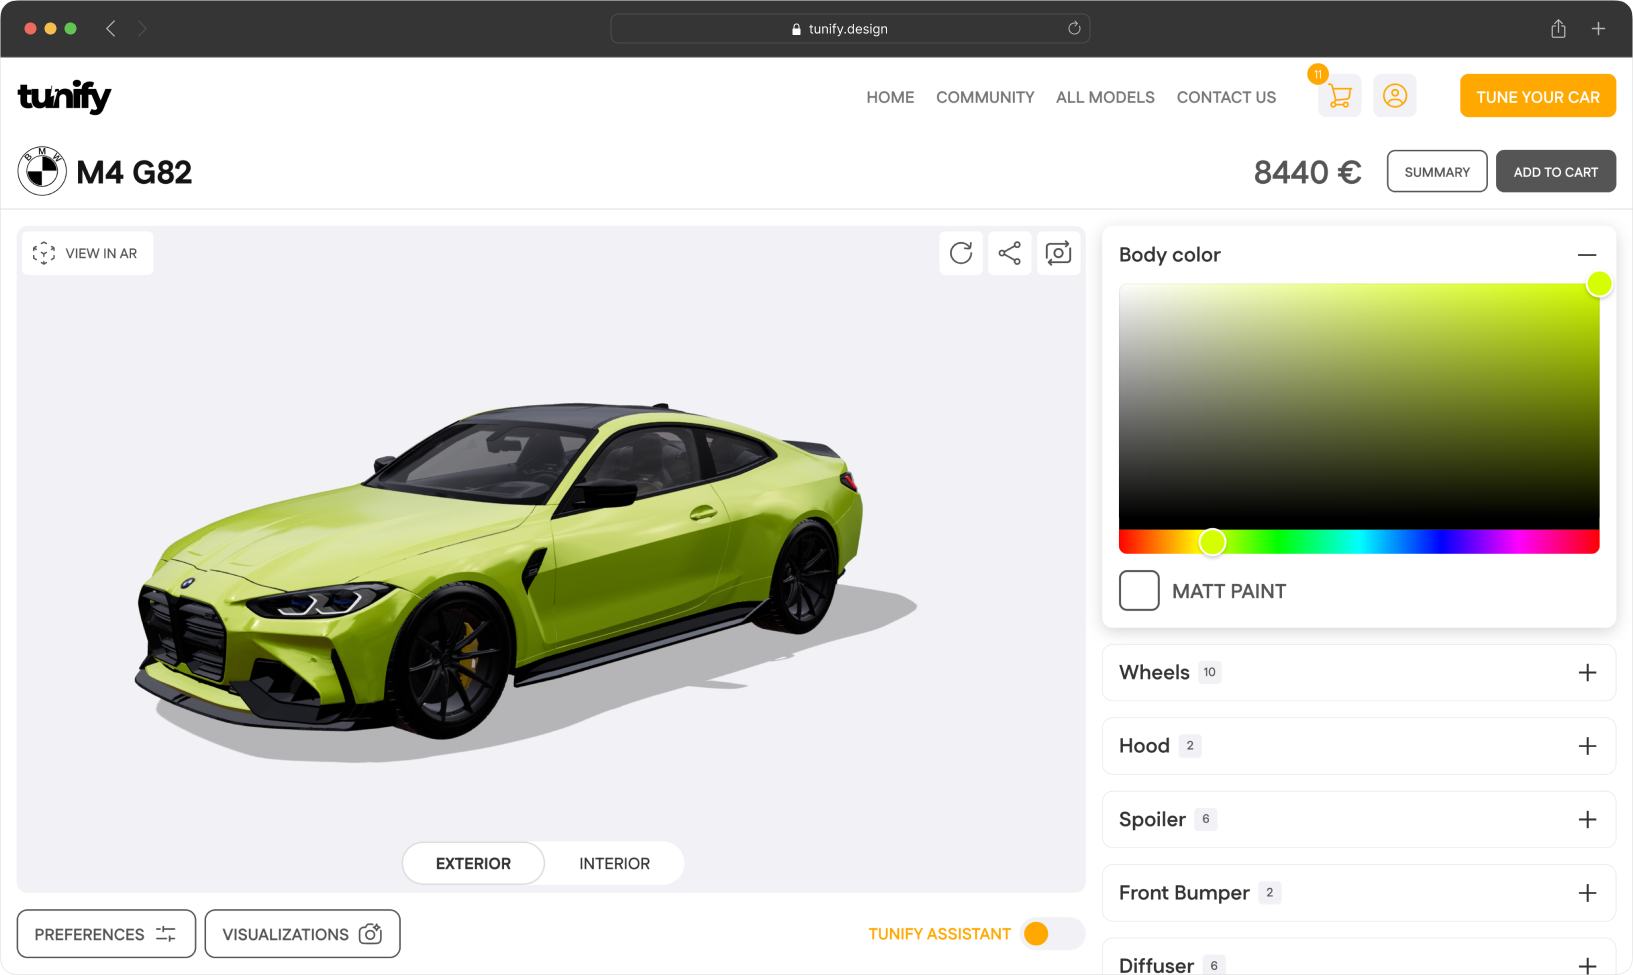The width and height of the screenshot is (1633, 975).
Task: Reset the 3D view with rotate icon
Action: pyautogui.click(x=960, y=253)
